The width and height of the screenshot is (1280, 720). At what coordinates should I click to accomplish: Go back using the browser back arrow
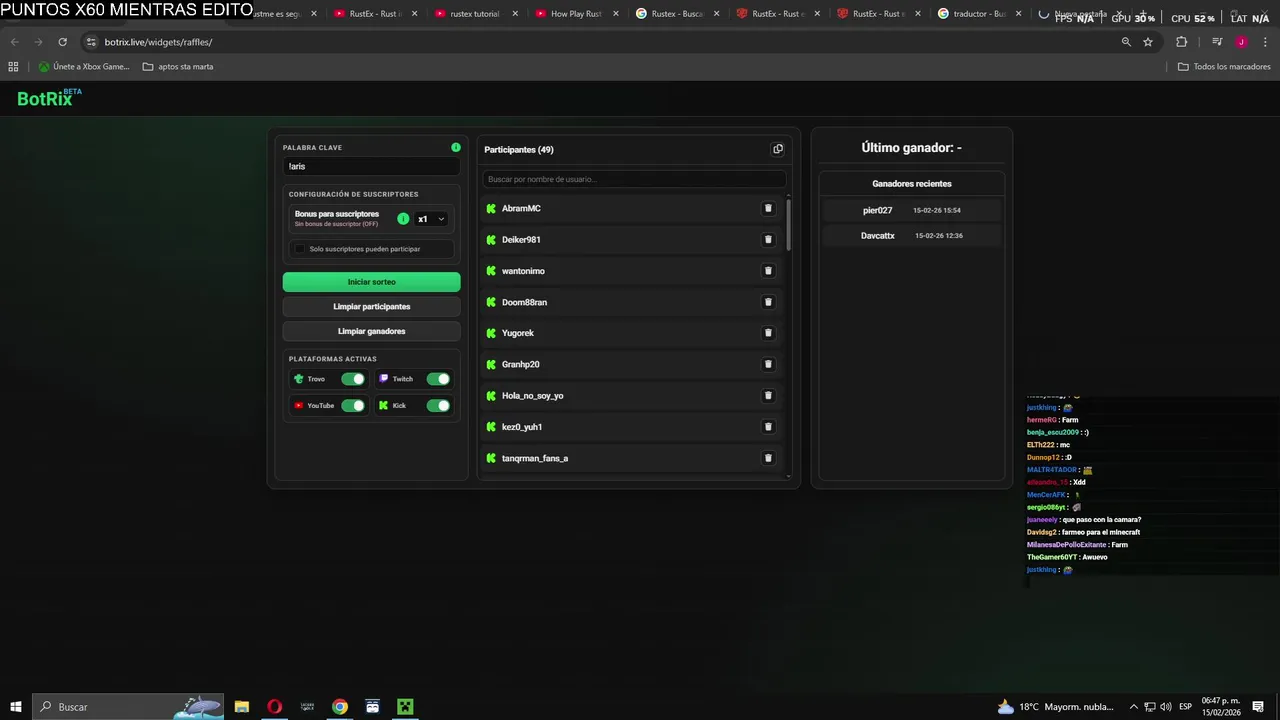coord(14,42)
